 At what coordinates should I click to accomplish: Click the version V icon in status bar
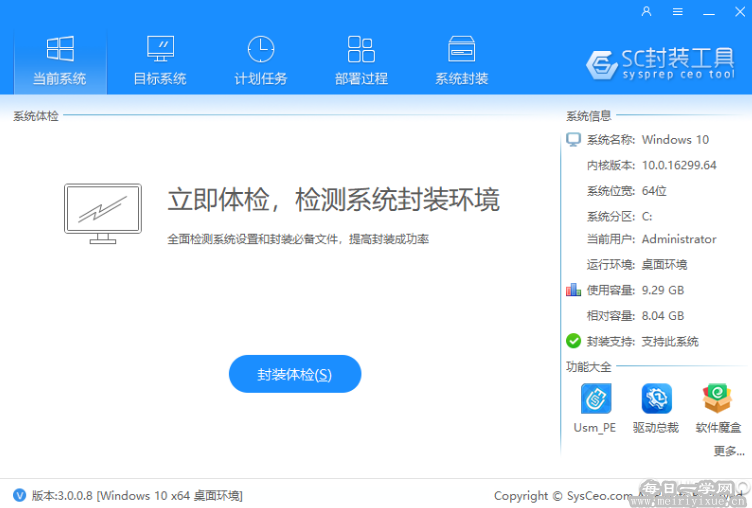coord(20,495)
